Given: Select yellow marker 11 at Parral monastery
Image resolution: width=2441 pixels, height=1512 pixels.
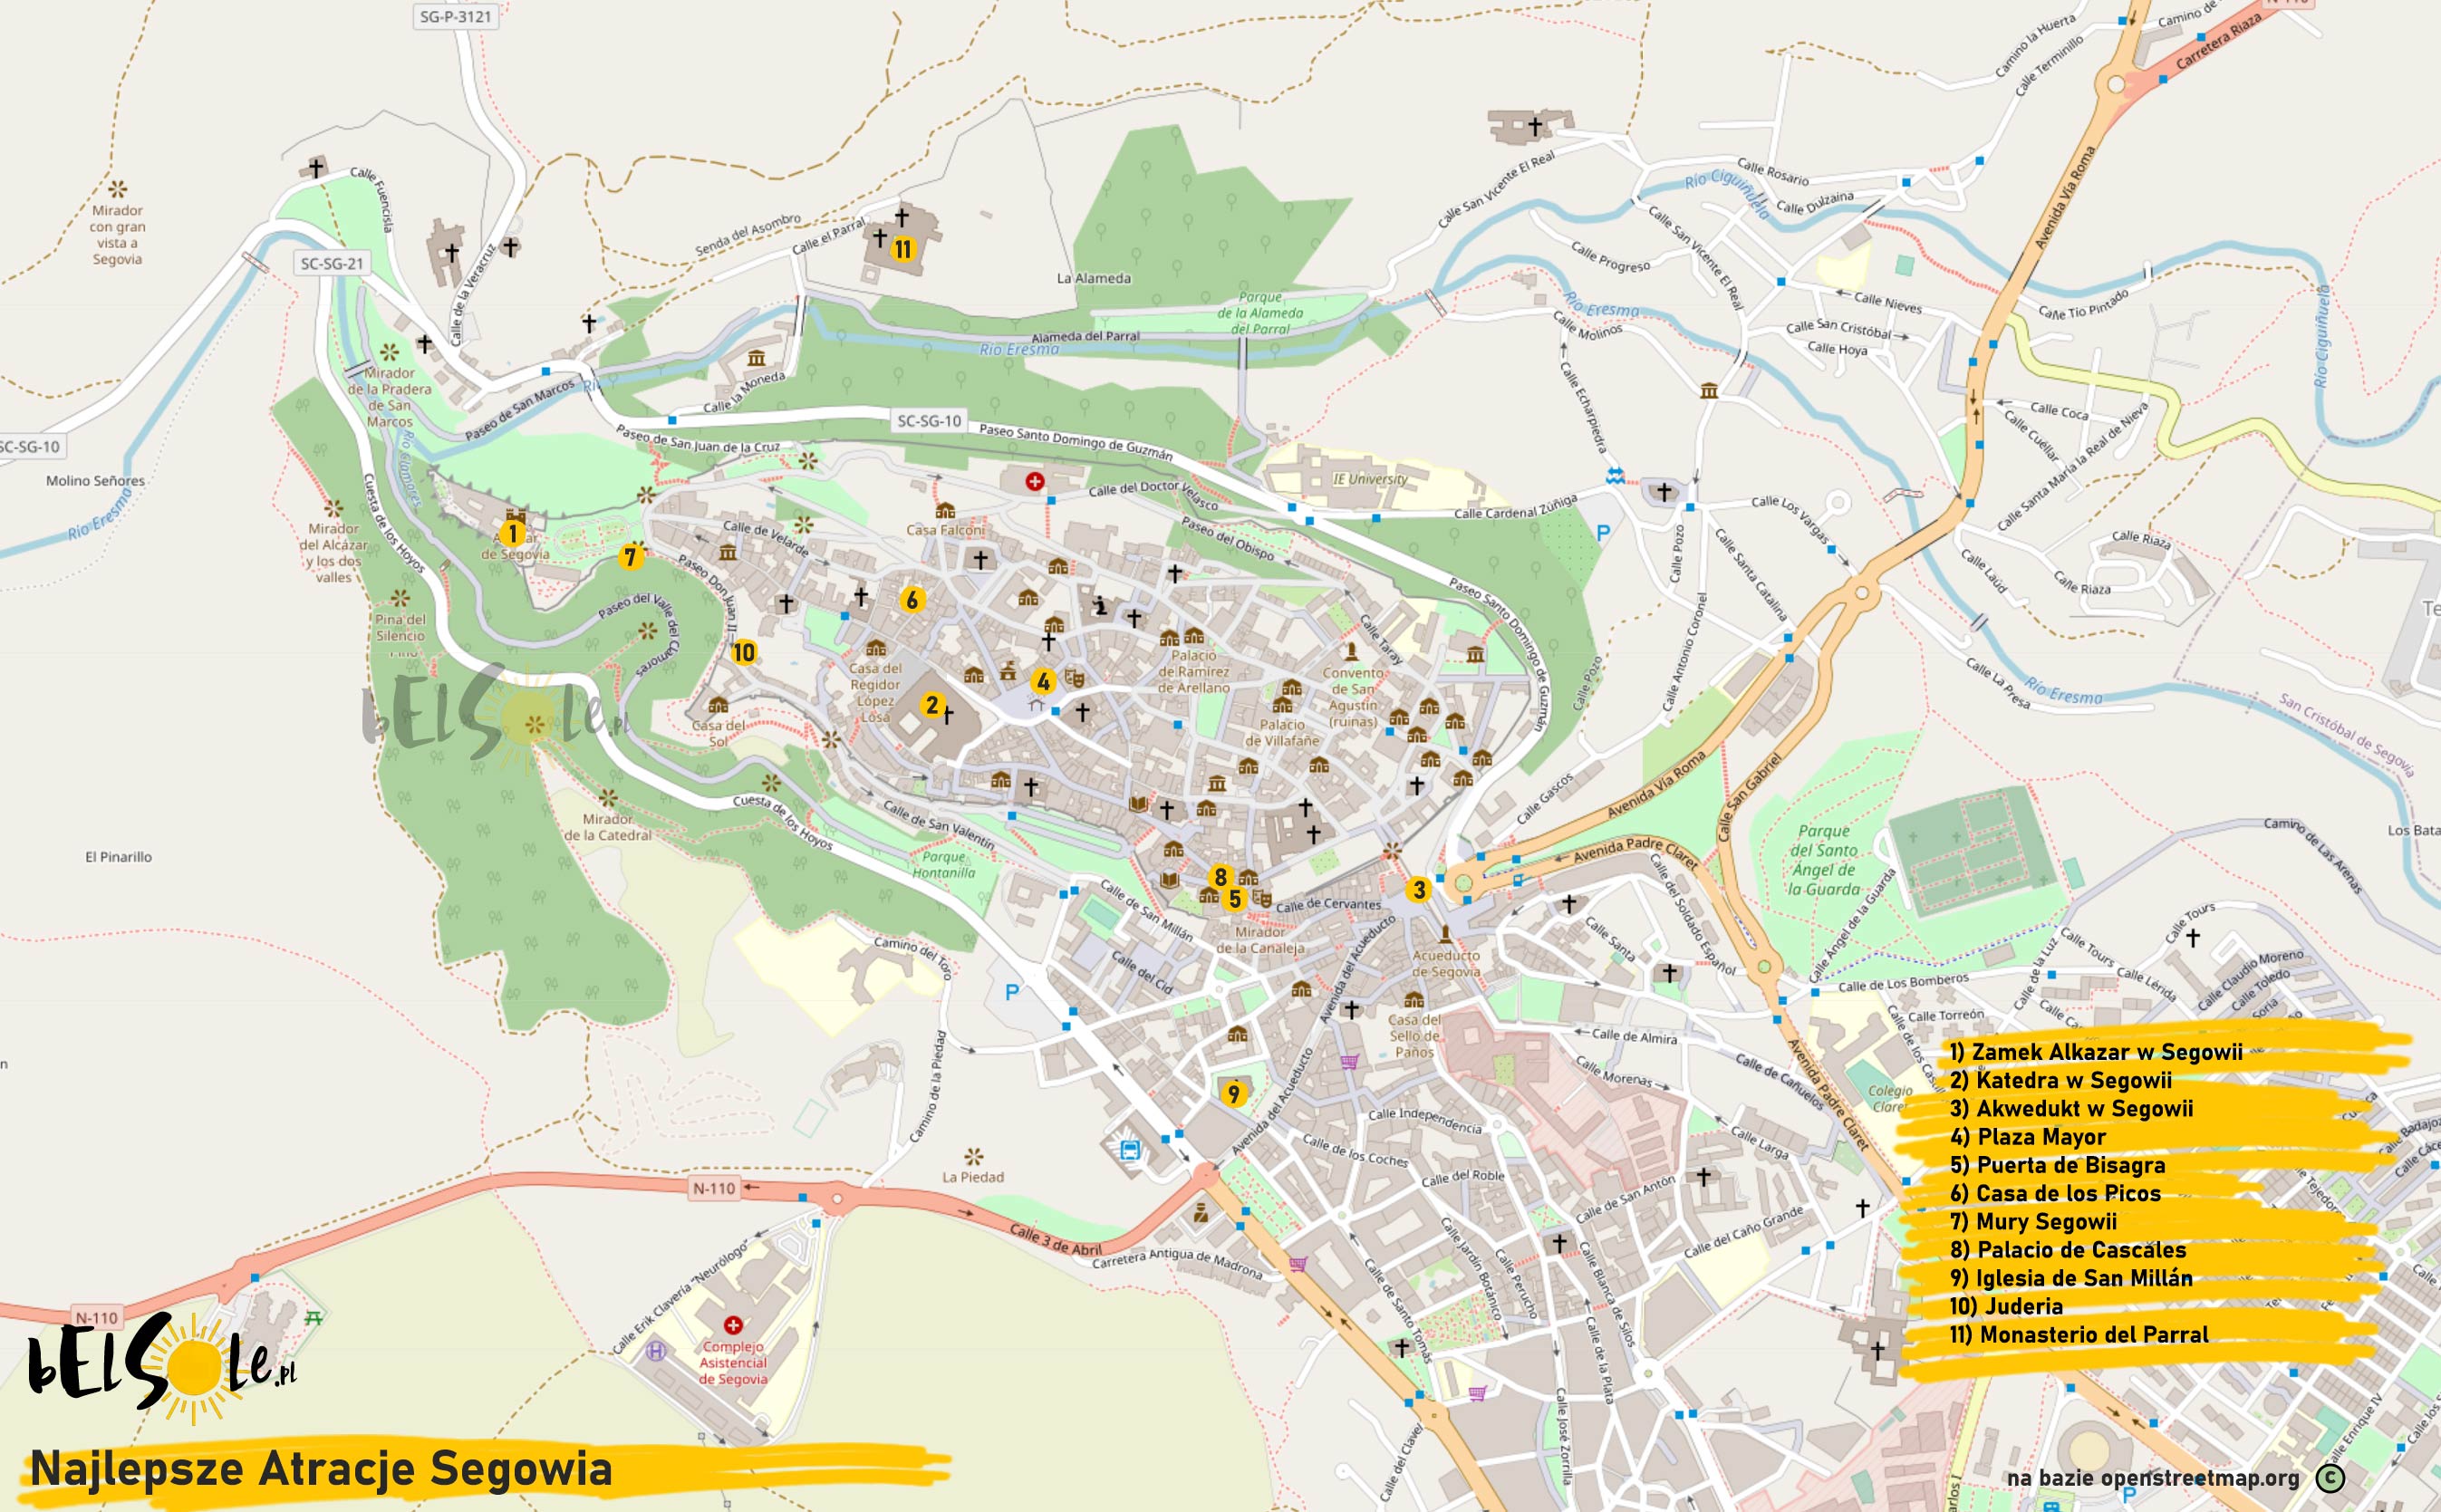Looking at the screenshot, I should pos(903,249).
